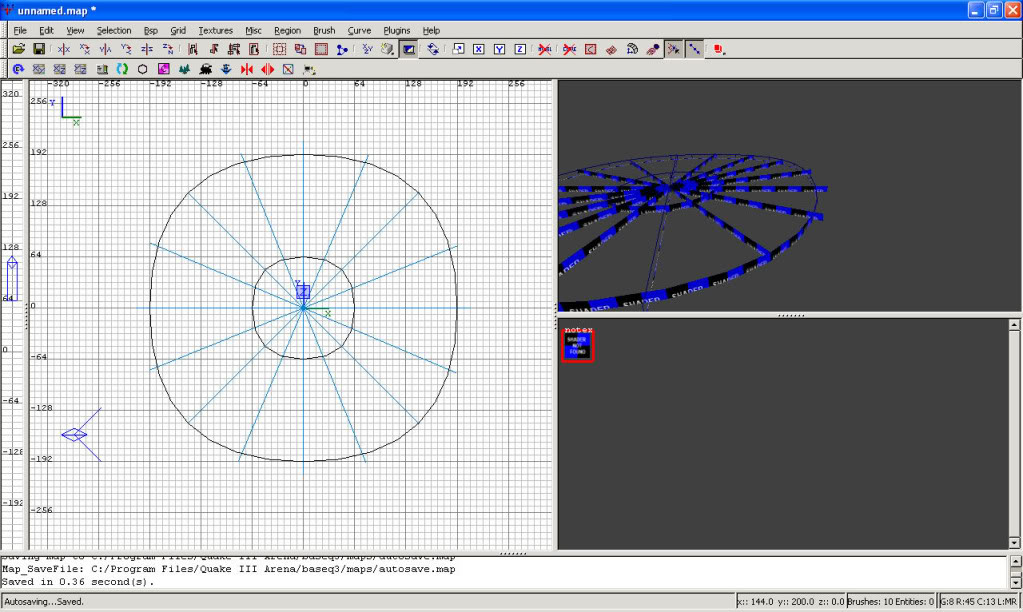Viewport: 1023px width, 612px height.
Task: Click the Open map folder icon
Action: (x=18, y=49)
